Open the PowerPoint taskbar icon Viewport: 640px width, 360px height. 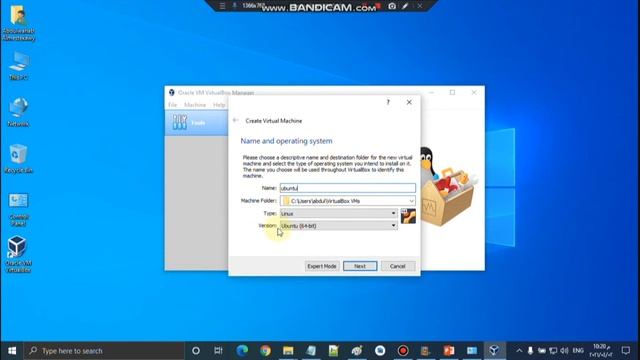[x=449, y=351]
